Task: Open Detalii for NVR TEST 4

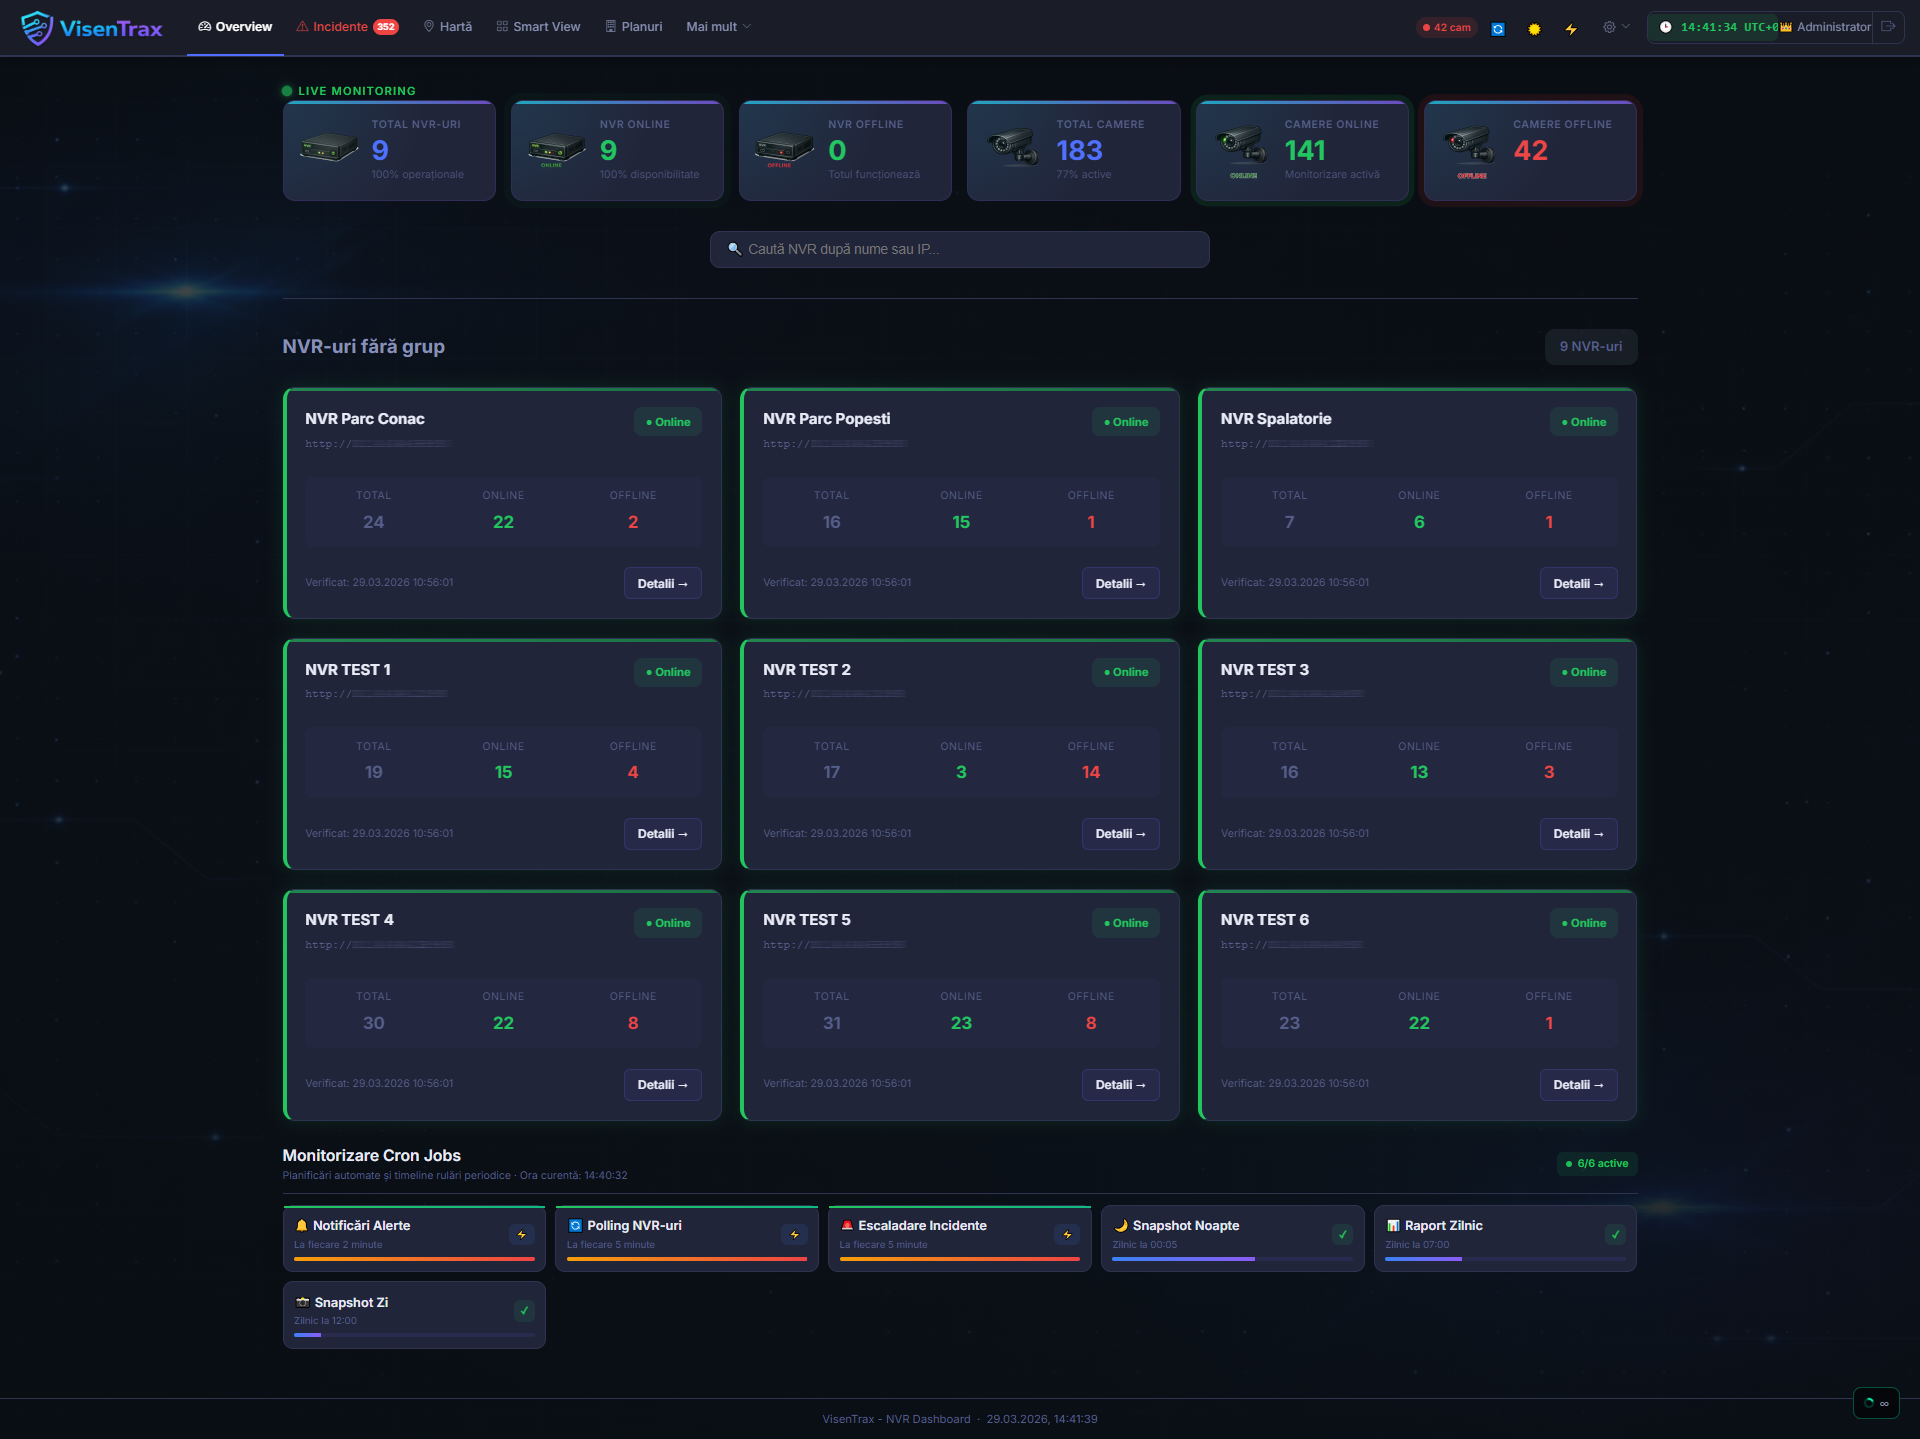Action: pos(662,1085)
